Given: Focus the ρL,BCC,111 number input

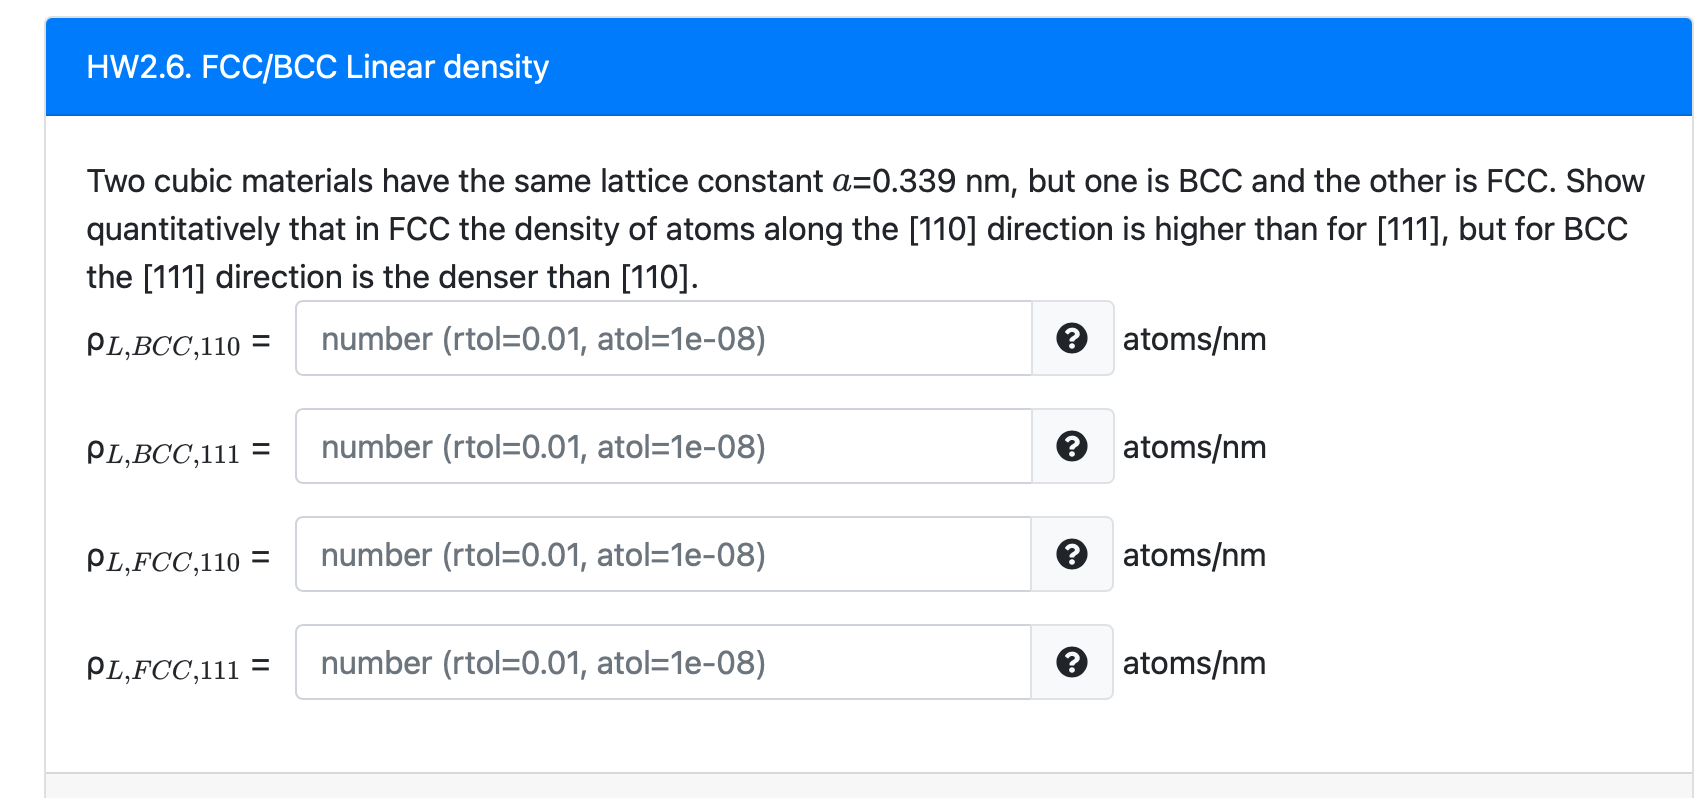Looking at the screenshot, I should (x=663, y=446).
